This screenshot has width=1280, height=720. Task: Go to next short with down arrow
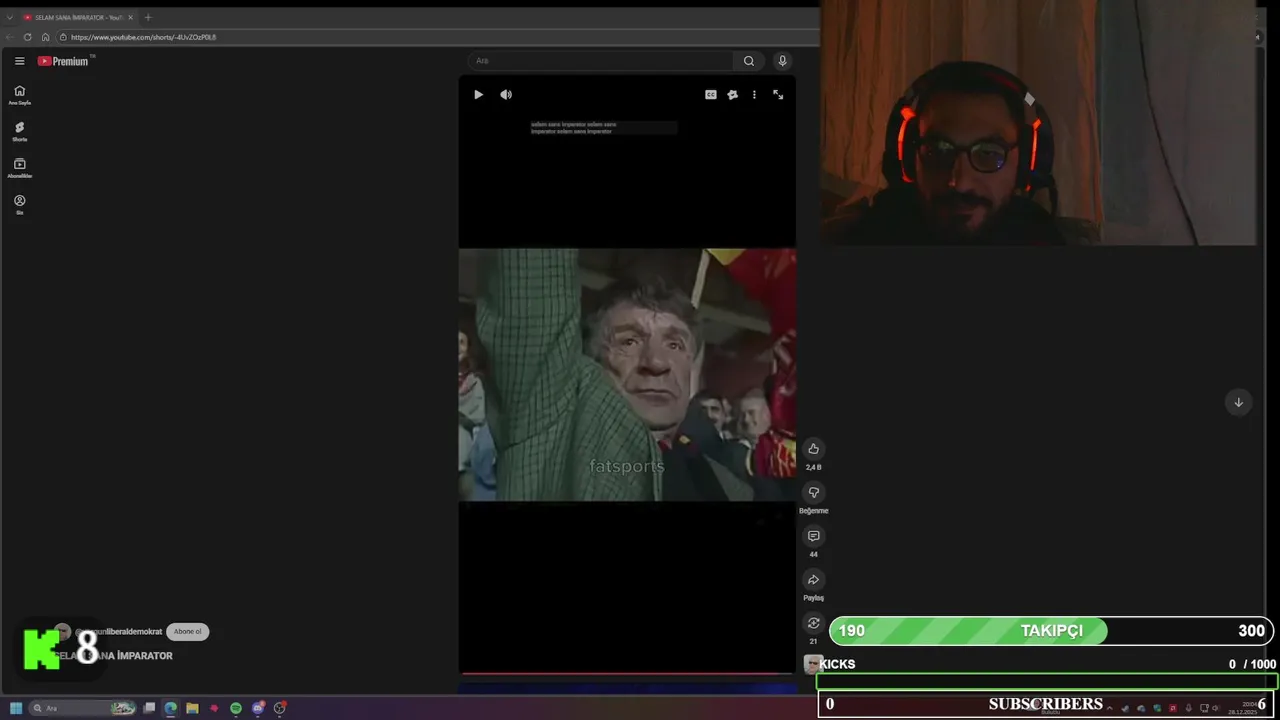point(1238,402)
